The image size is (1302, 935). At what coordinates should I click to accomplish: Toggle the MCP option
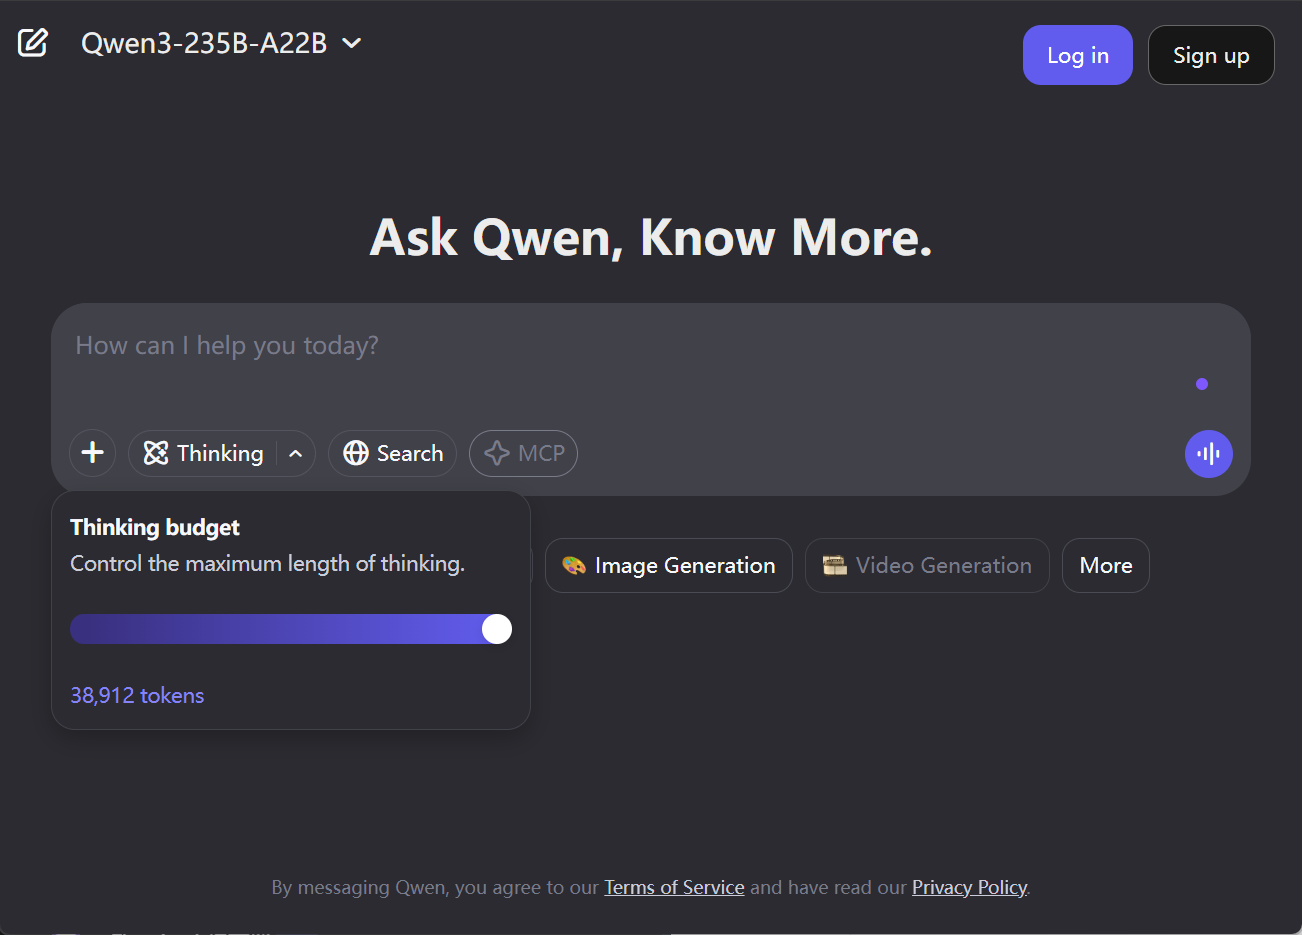(x=523, y=454)
